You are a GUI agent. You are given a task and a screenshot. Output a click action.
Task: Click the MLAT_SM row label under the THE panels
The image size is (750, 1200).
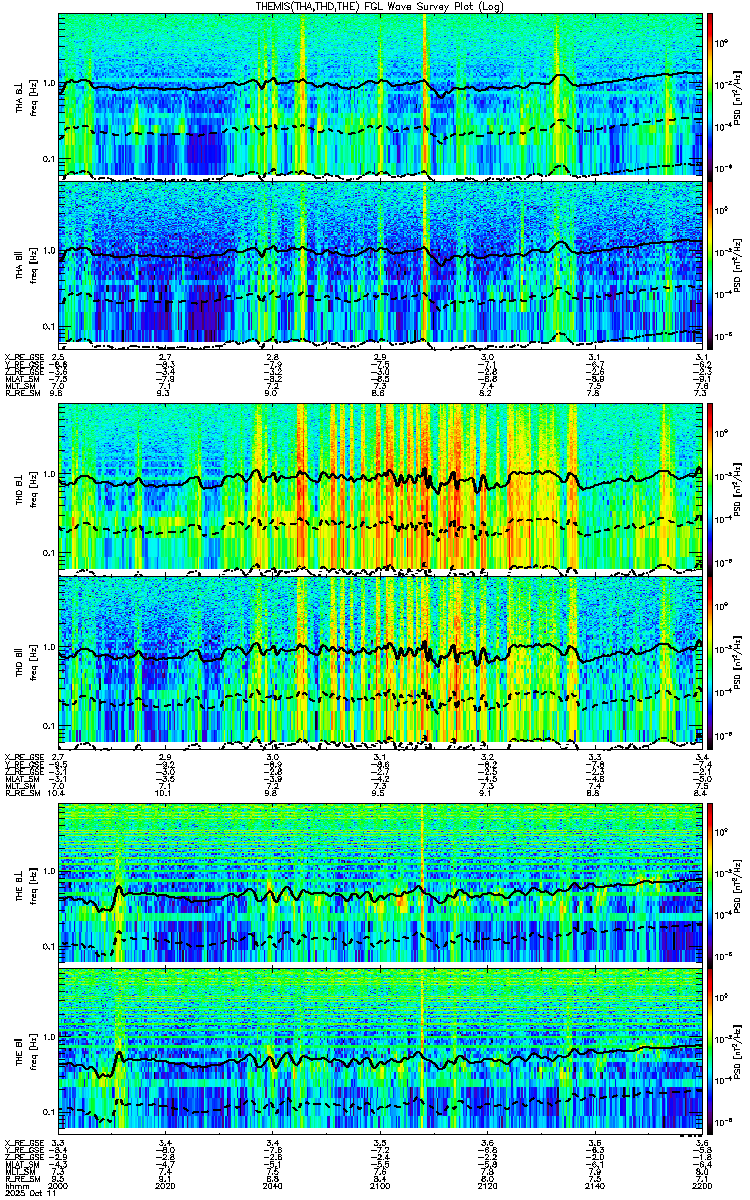[x=22, y=1165]
